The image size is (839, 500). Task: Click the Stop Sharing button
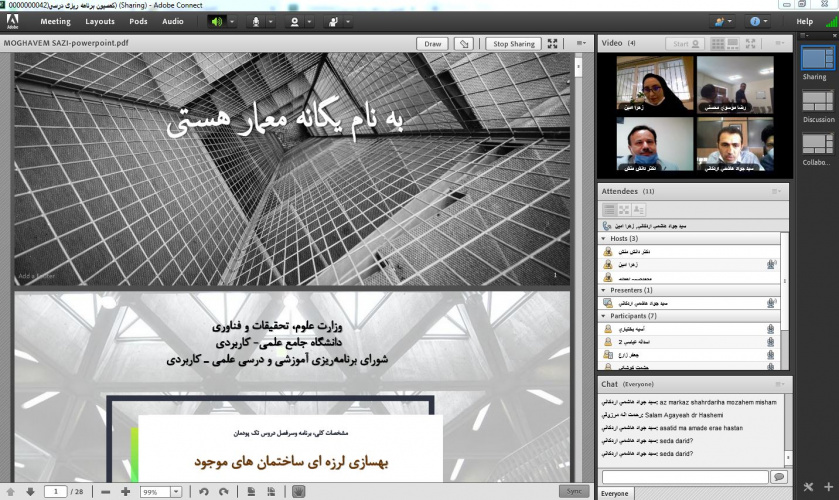[x=514, y=44]
